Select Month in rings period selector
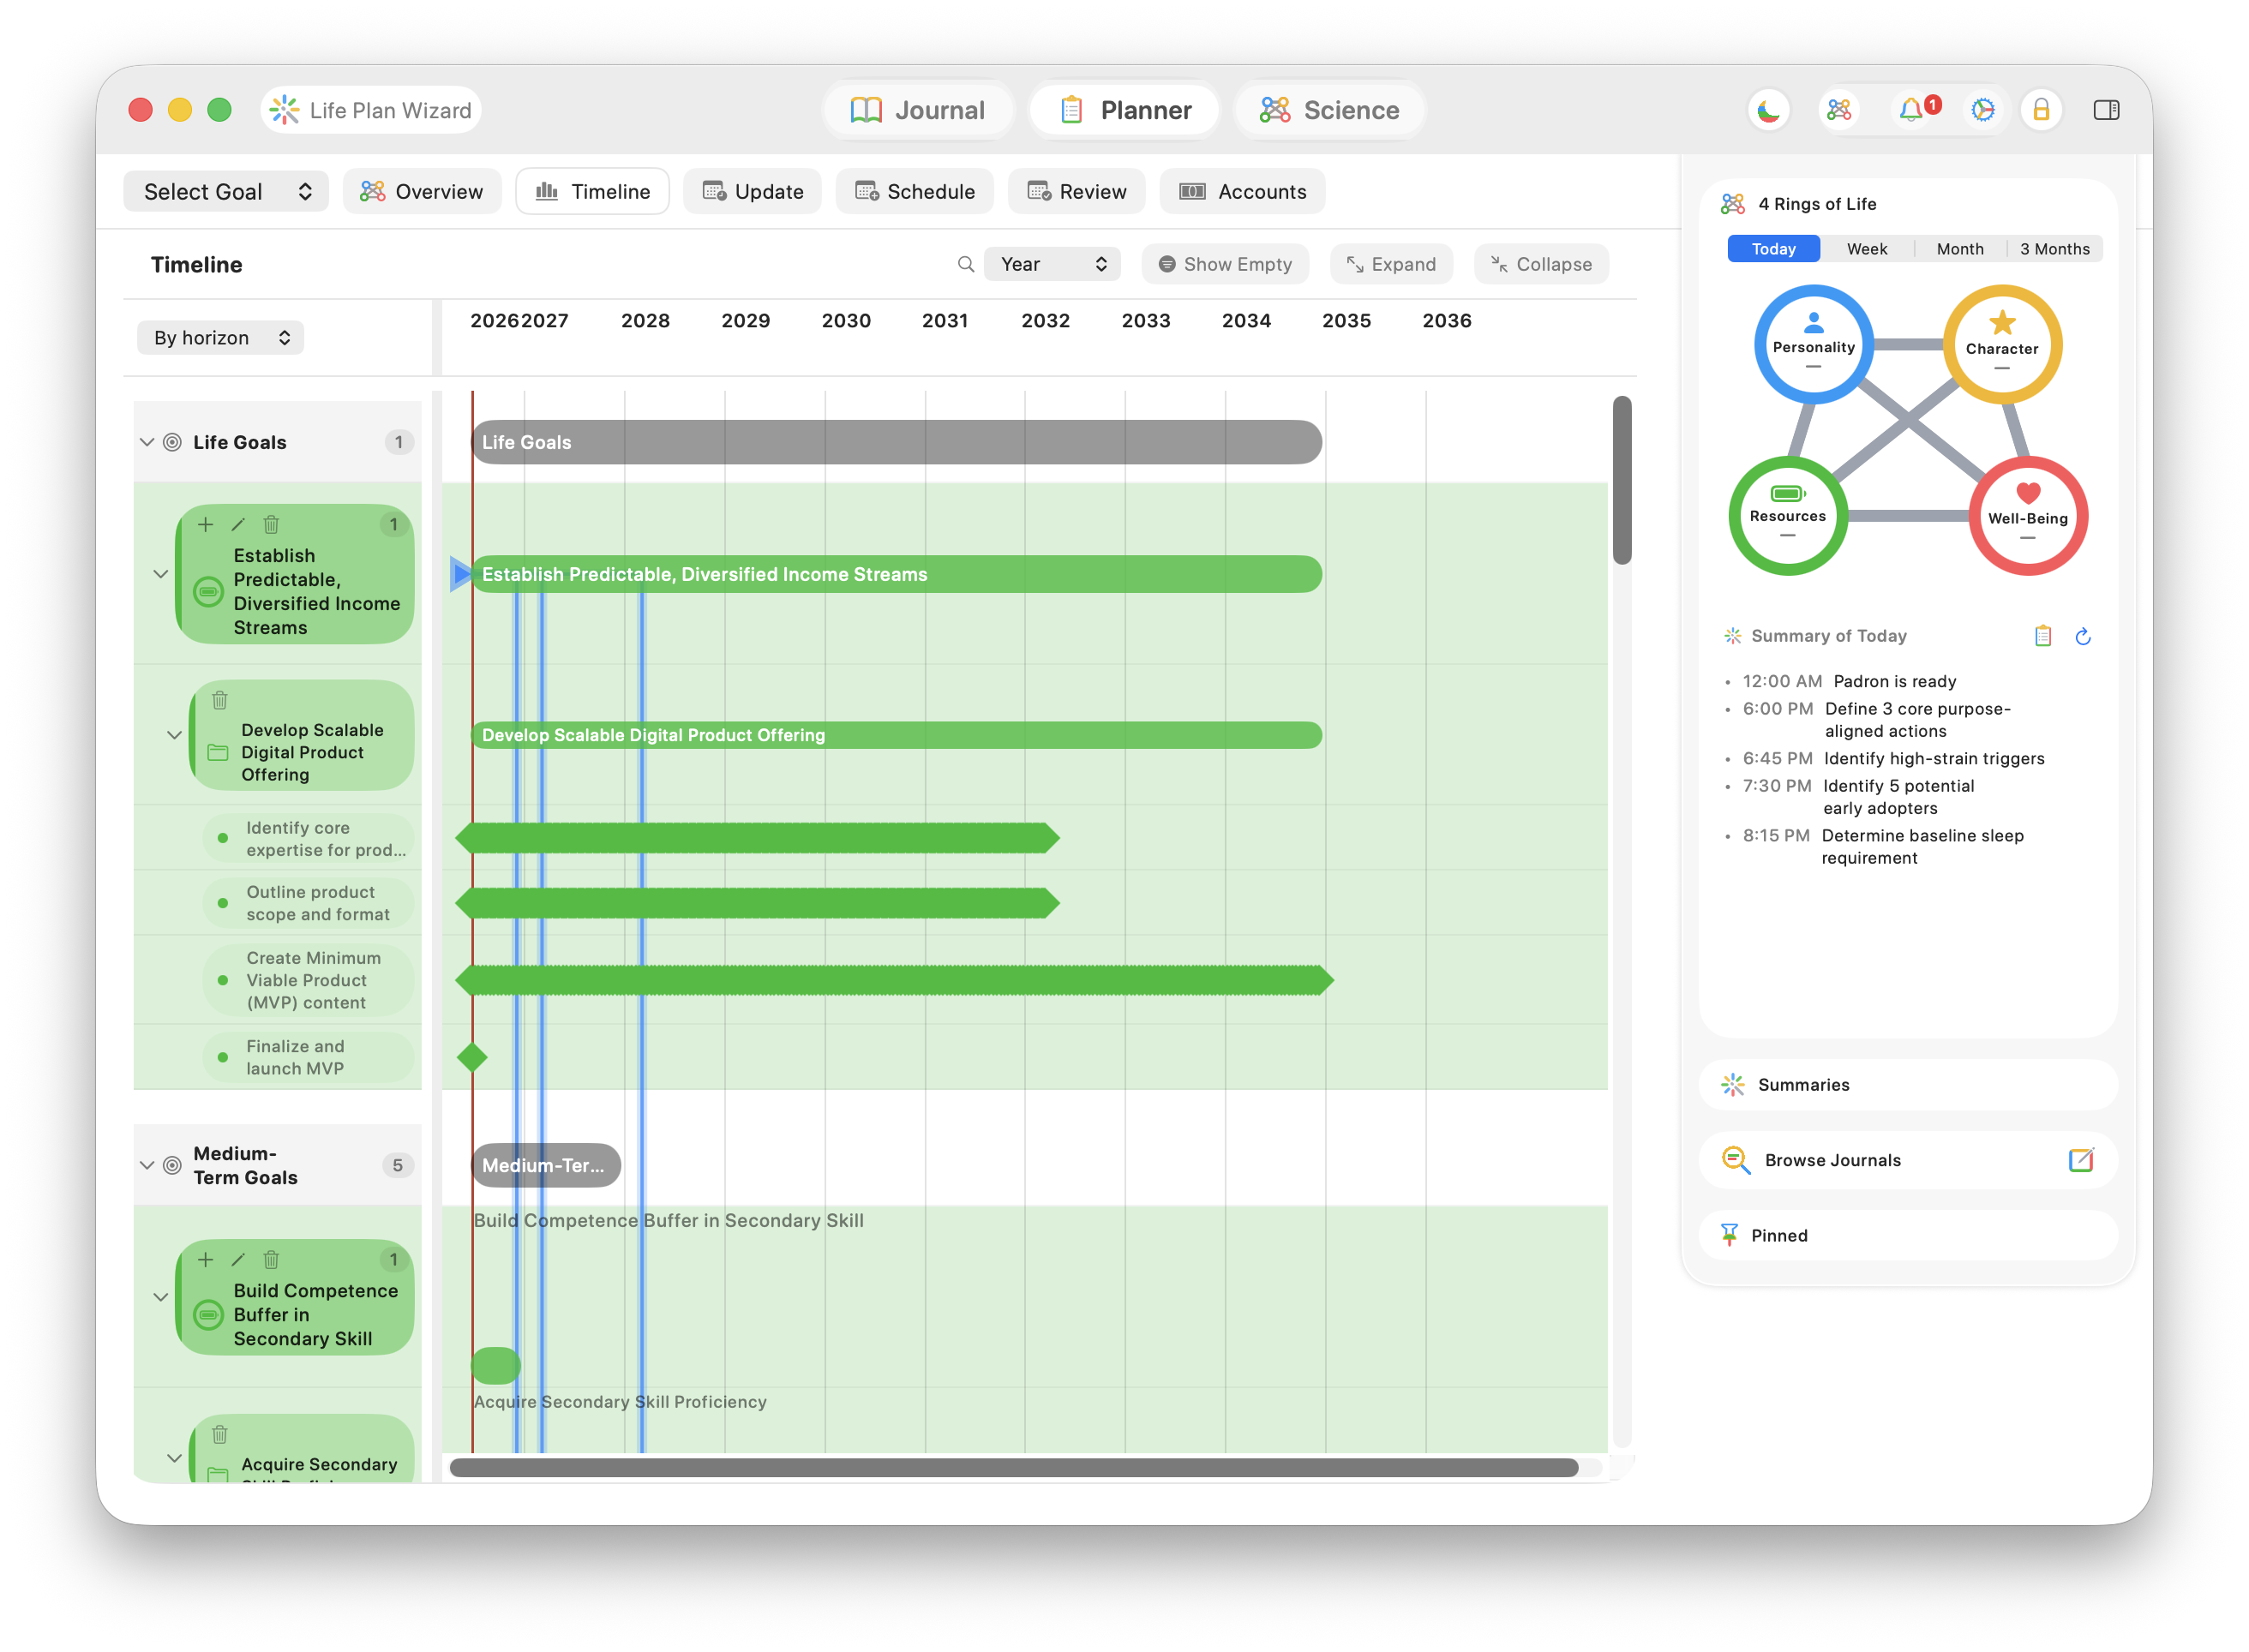The height and width of the screenshot is (1652, 2249). (1959, 249)
